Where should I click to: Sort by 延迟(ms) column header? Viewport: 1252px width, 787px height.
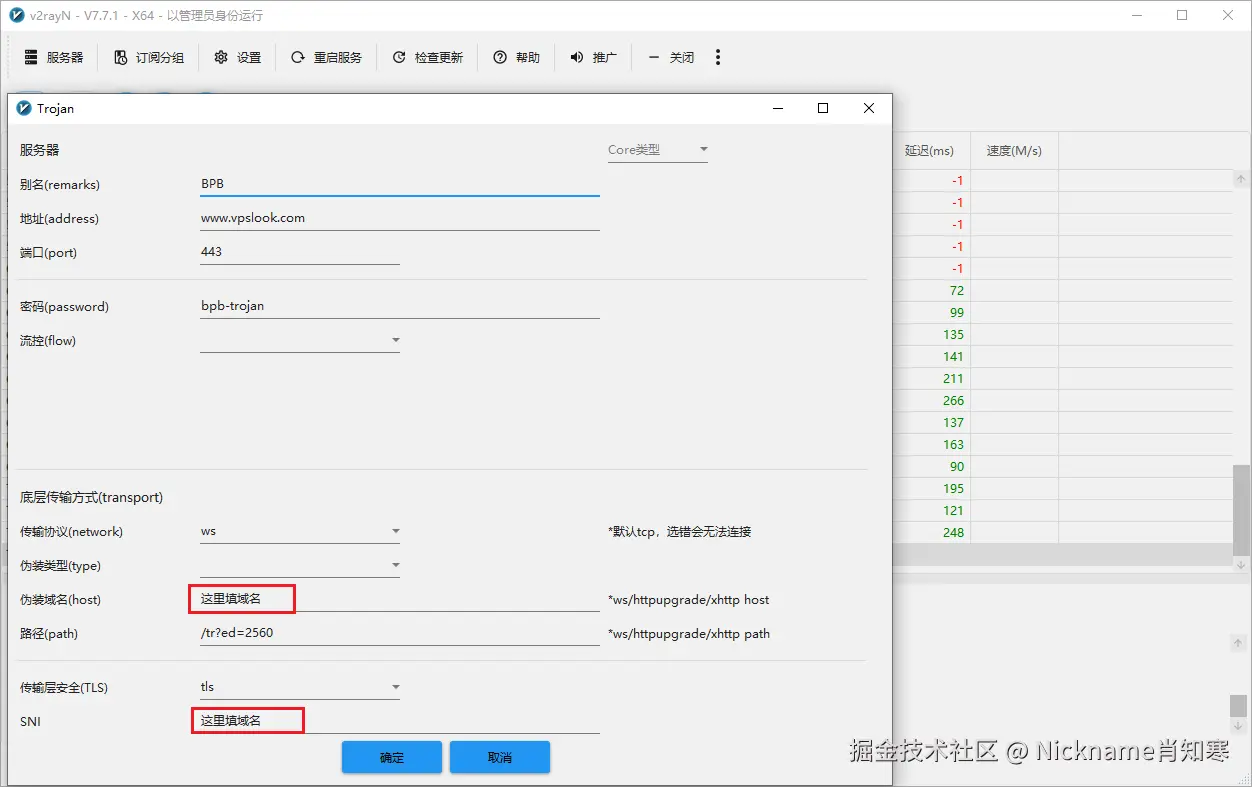(x=930, y=151)
